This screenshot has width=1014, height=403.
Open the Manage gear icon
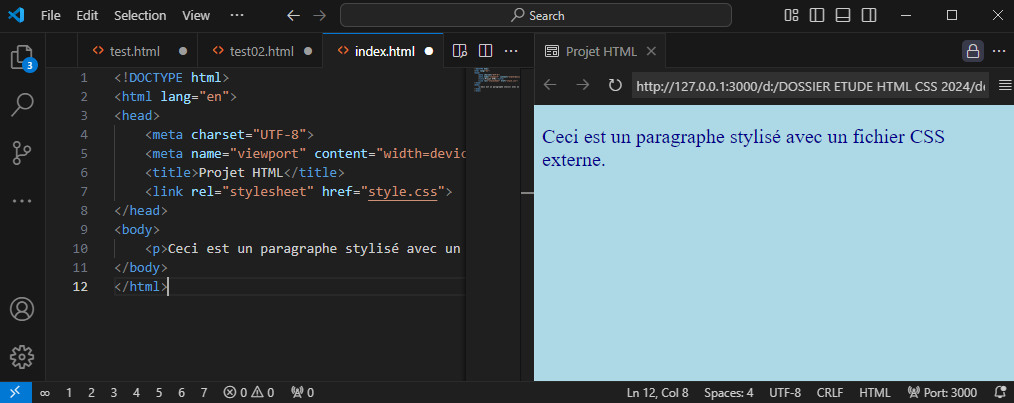tap(22, 357)
